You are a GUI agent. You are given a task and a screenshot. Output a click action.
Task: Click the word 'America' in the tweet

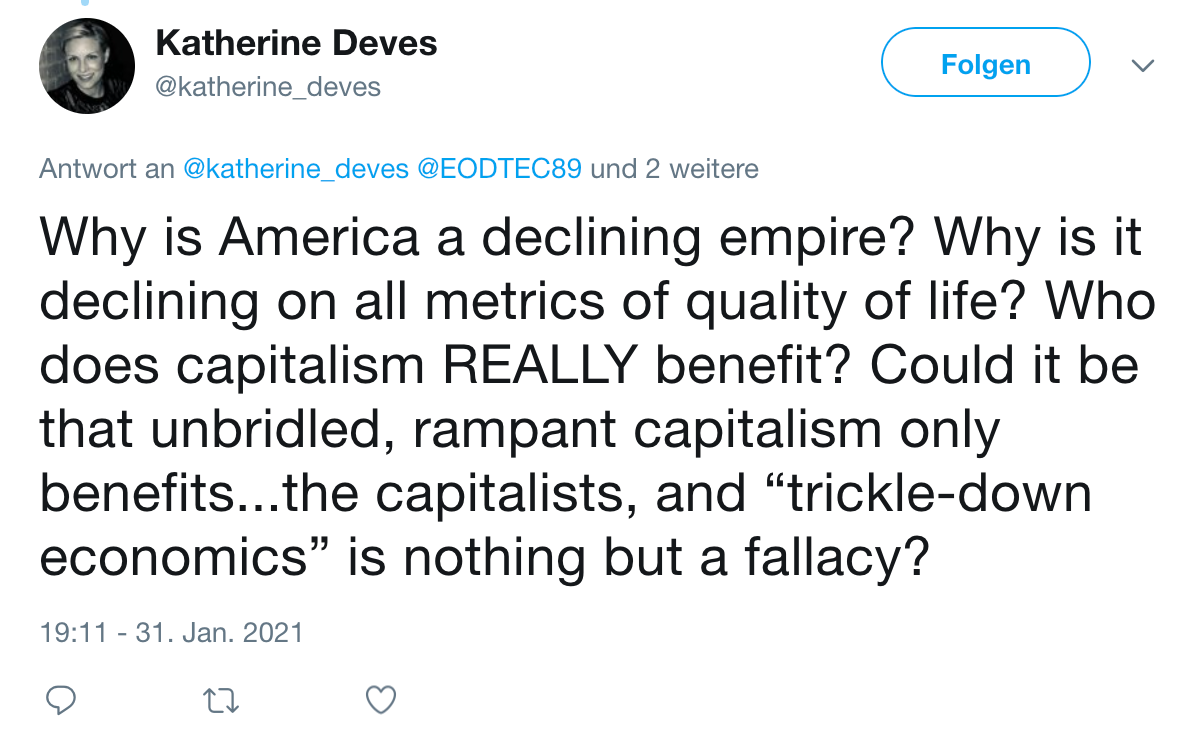coord(319,238)
